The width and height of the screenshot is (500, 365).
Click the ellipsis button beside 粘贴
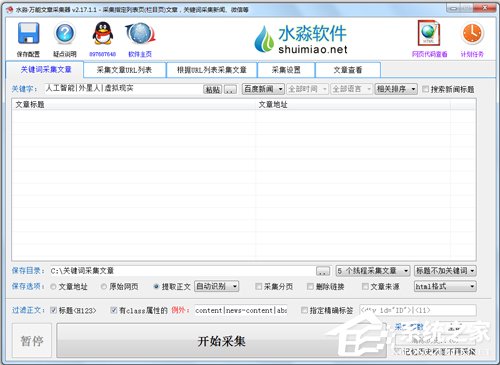(x=230, y=89)
